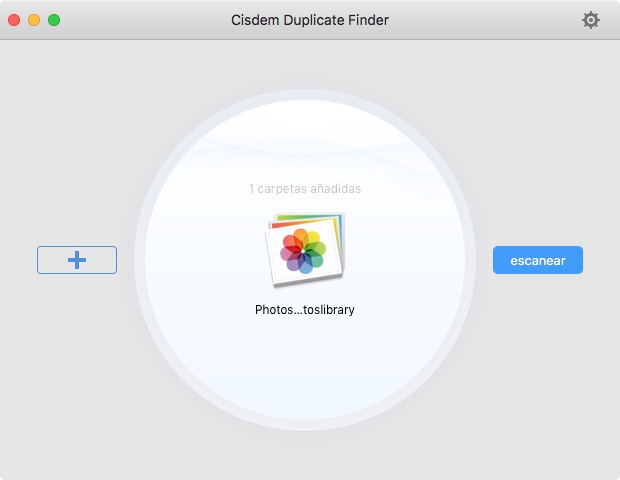Image resolution: width=620 pixels, height=480 pixels.
Task: Click the gear cog in the title bar
Action: [590, 20]
